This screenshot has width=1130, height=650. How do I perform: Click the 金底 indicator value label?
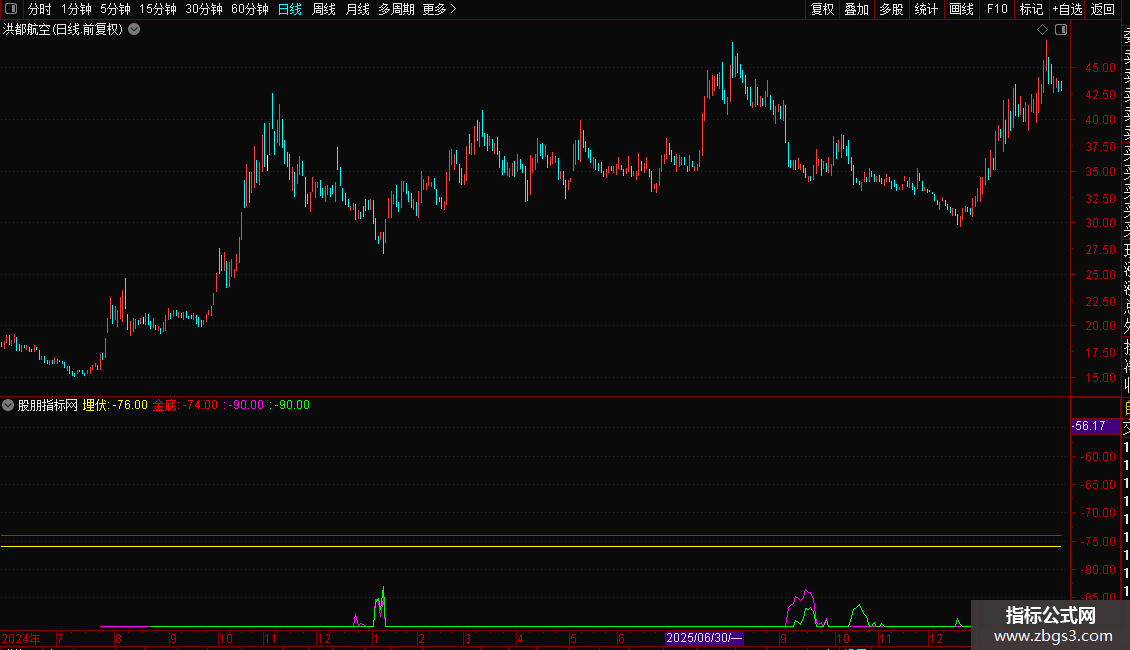click(185, 405)
